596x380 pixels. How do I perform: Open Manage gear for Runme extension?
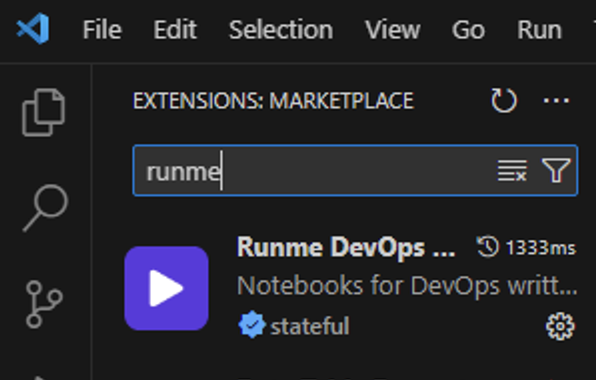pyautogui.click(x=560, y=326)
